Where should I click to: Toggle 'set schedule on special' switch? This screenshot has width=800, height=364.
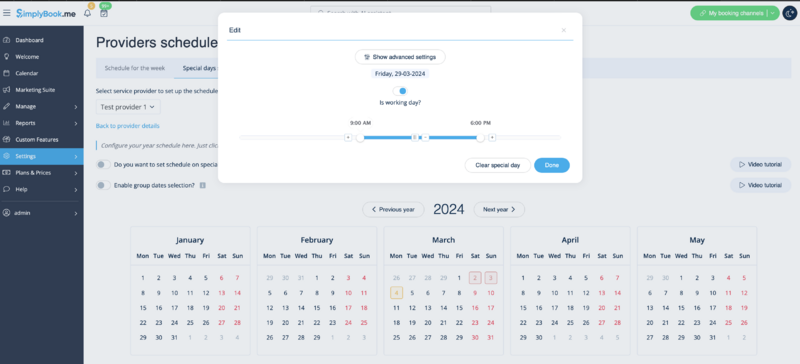tap(104, 165)
